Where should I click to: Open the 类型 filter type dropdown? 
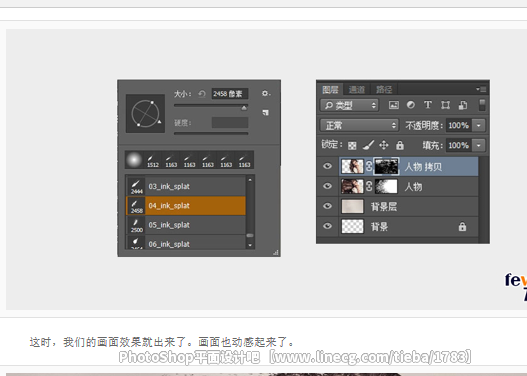pyautogui.click(x=349, y=106)
